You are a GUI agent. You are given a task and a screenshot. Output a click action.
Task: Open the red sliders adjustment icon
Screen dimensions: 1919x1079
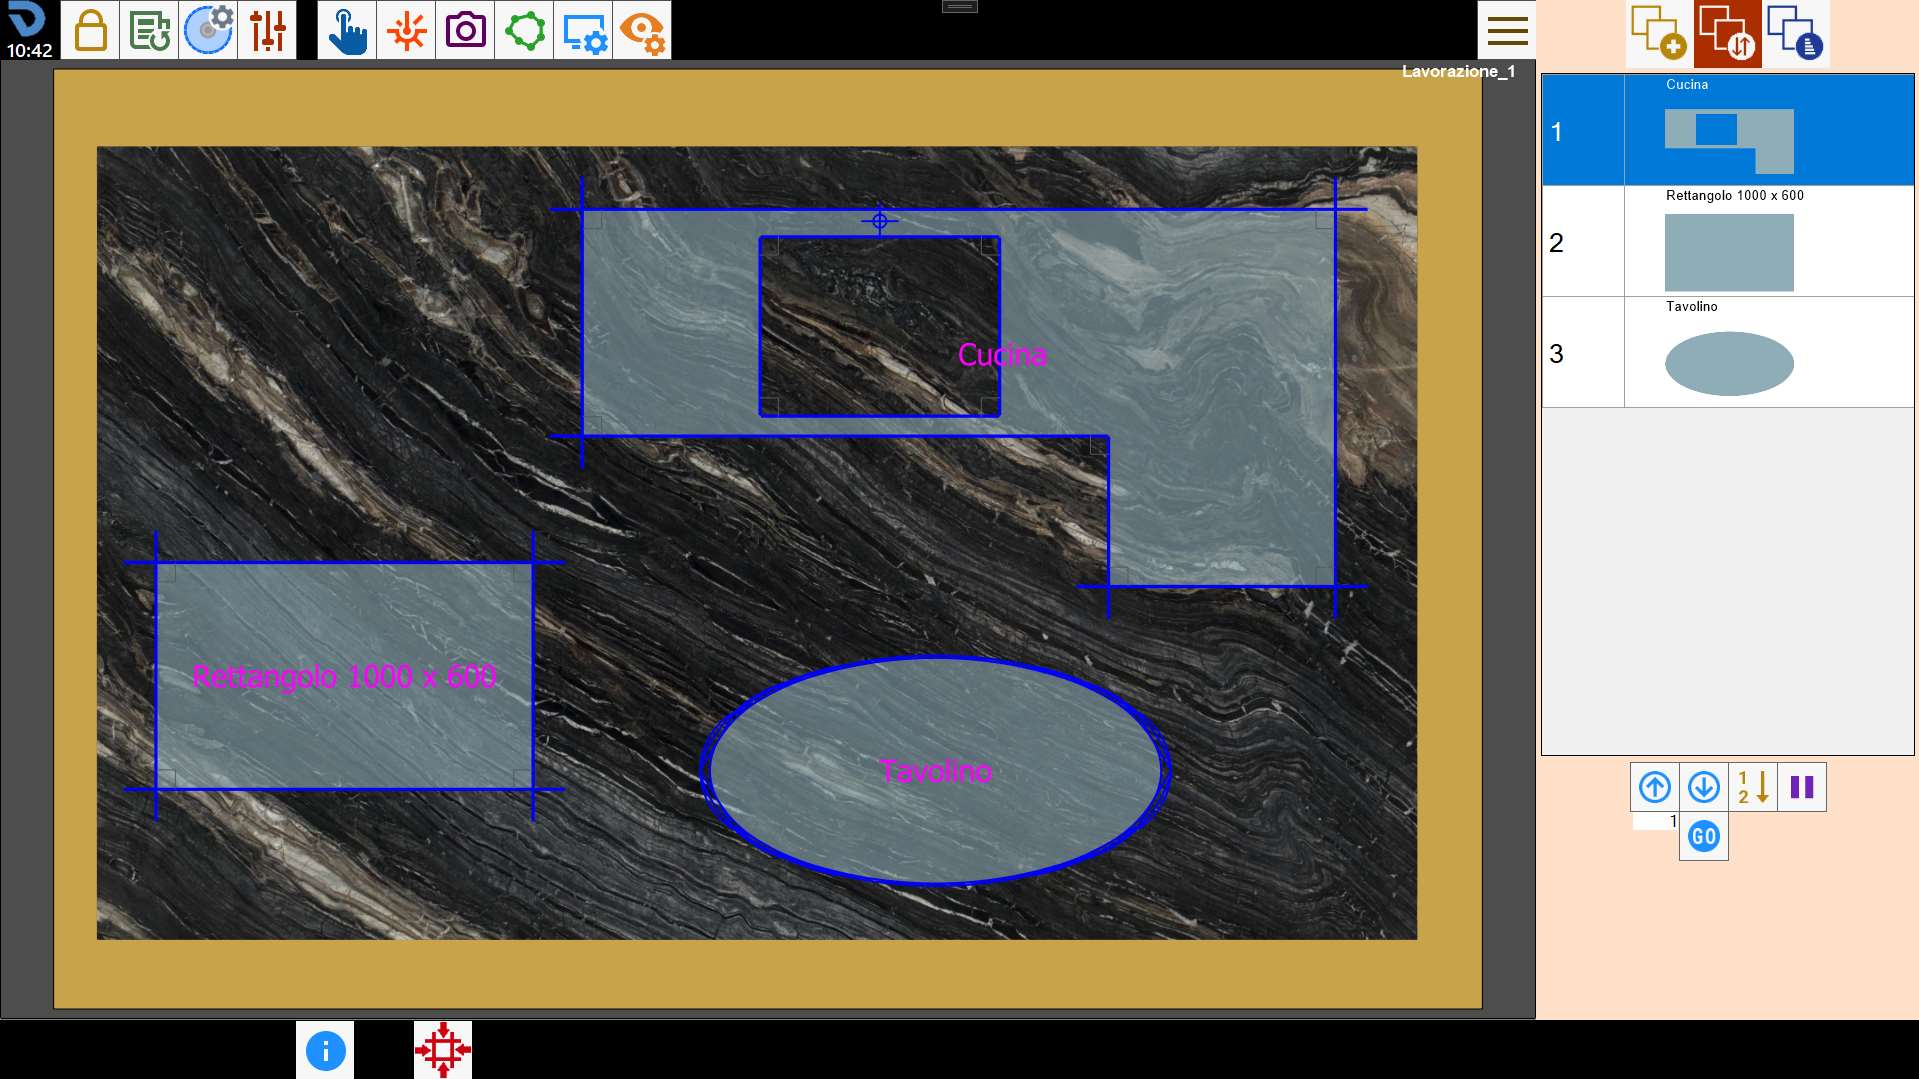click(267, 30)
